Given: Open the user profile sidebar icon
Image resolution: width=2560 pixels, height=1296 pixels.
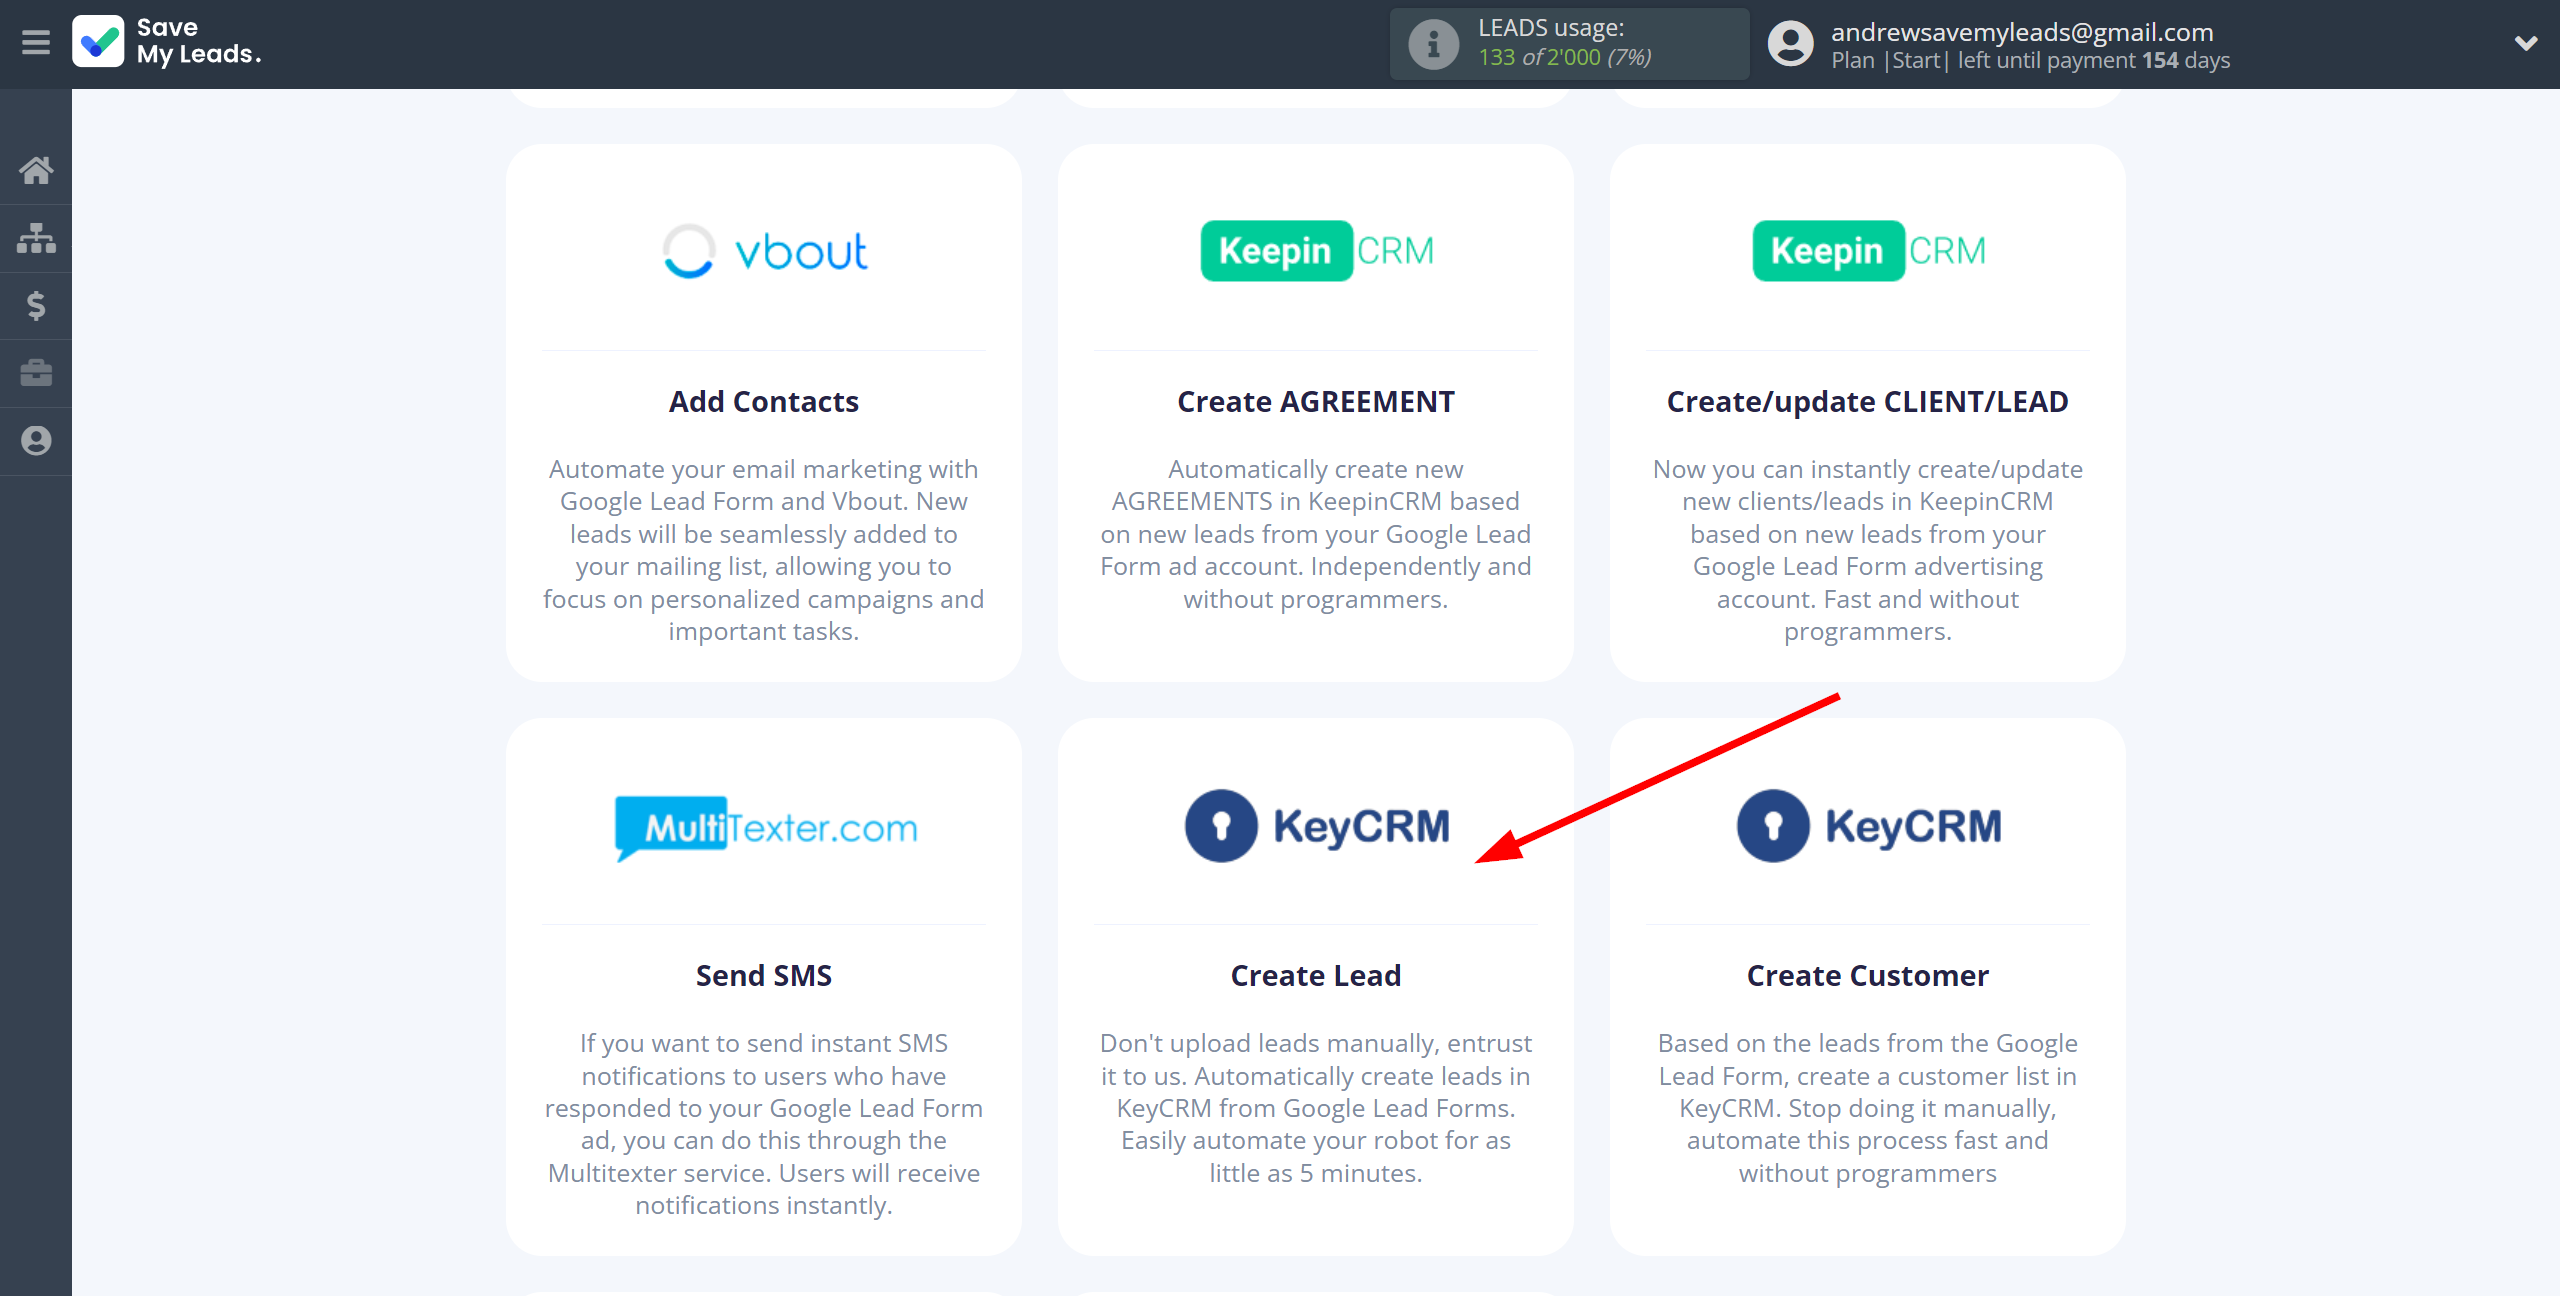Looking at the screenshot, I should click(36, 441).
